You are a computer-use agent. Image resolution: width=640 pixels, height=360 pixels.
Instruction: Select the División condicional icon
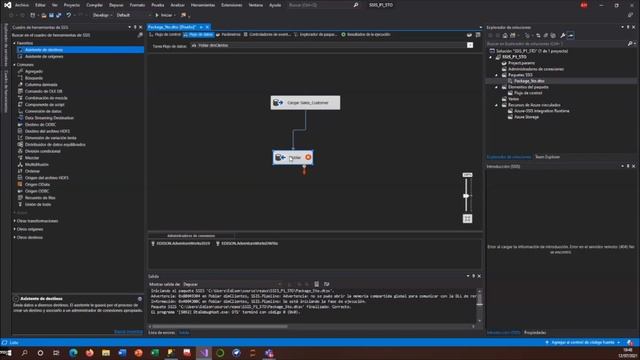[20, 151]
